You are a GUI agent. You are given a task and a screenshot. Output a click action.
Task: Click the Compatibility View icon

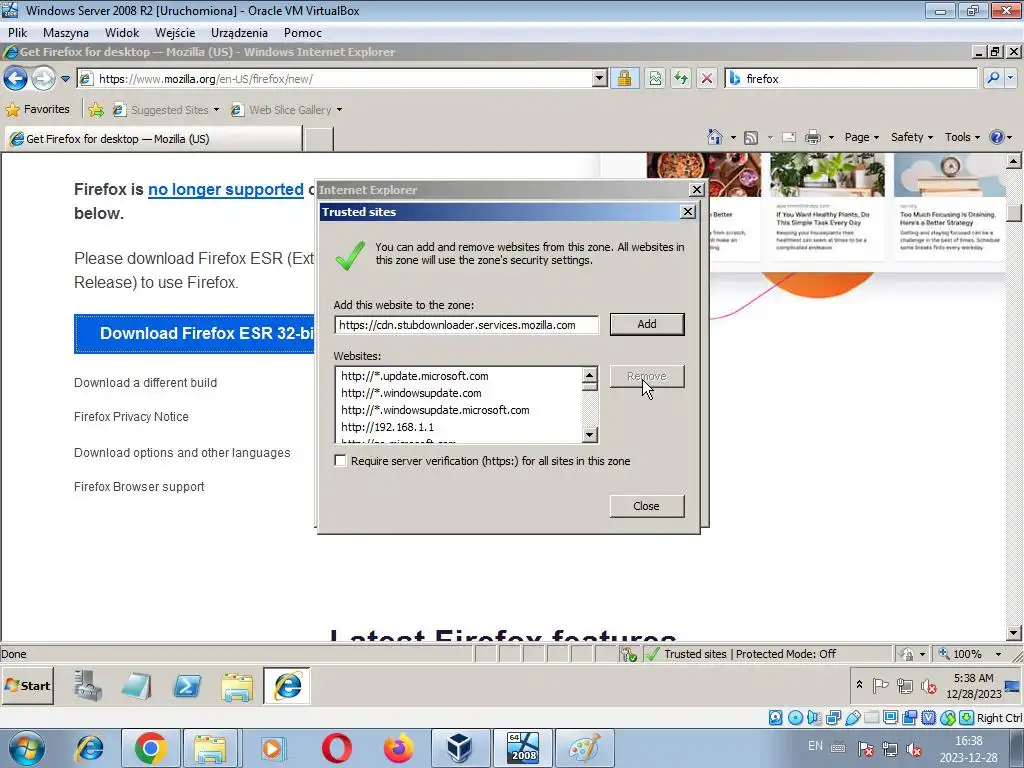(655, 78)
